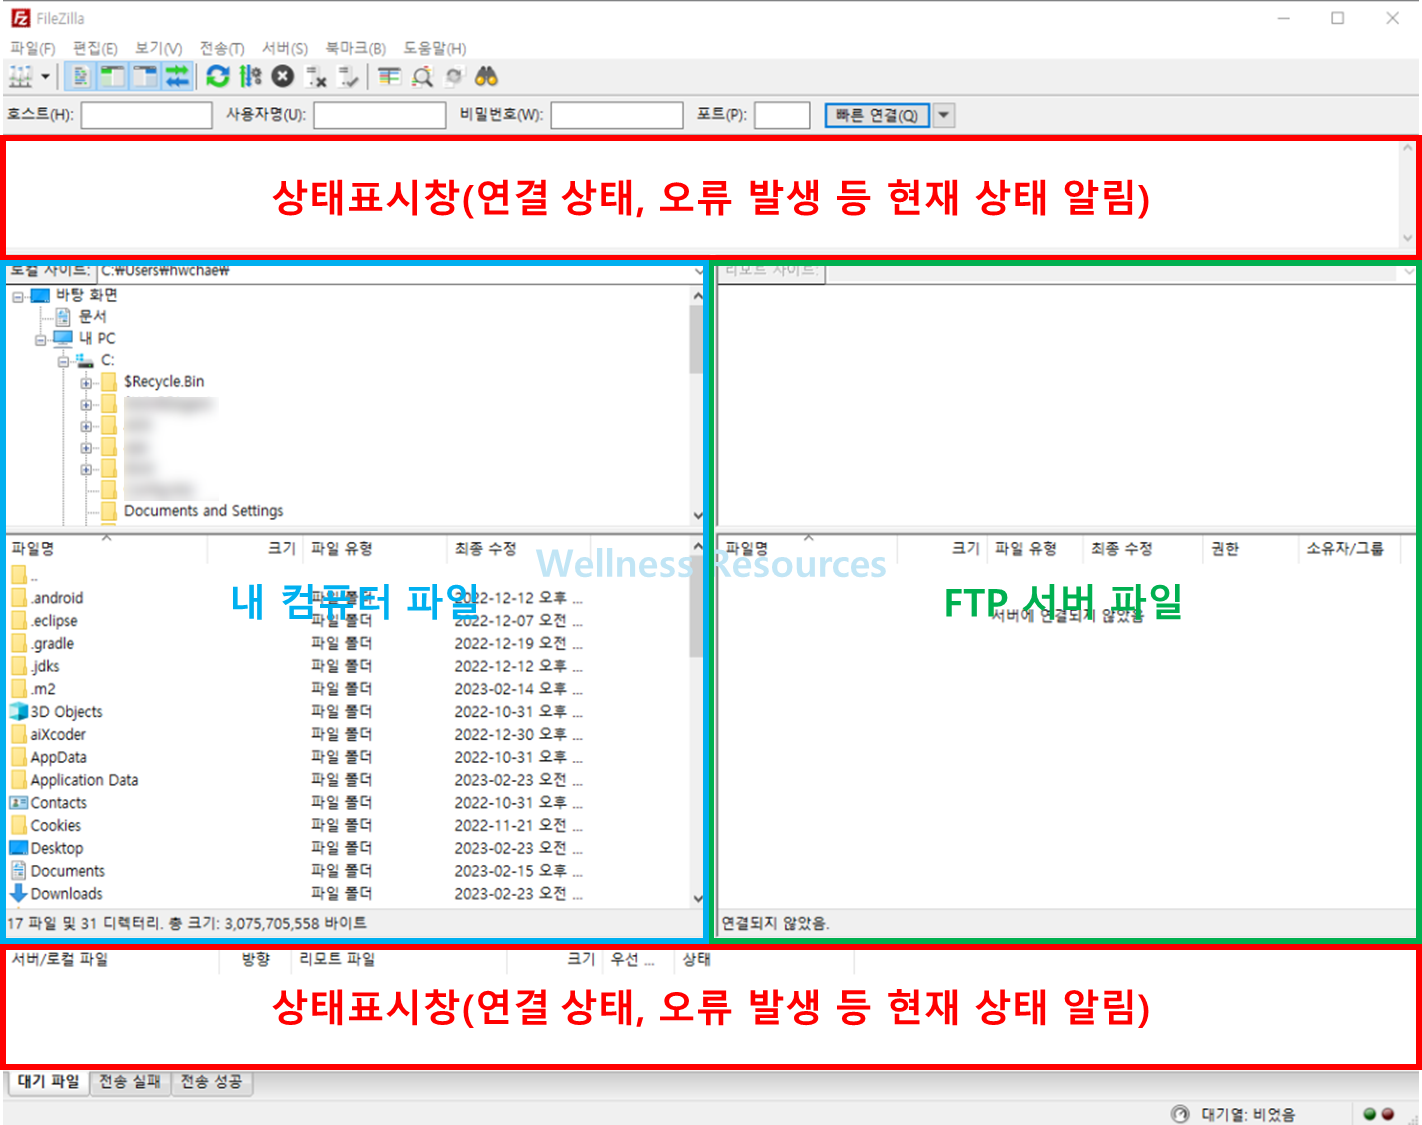Open the Site Manager dropdown arrow
The width and height of the screenshot is (1422, 1125).
tap(45, 77)
